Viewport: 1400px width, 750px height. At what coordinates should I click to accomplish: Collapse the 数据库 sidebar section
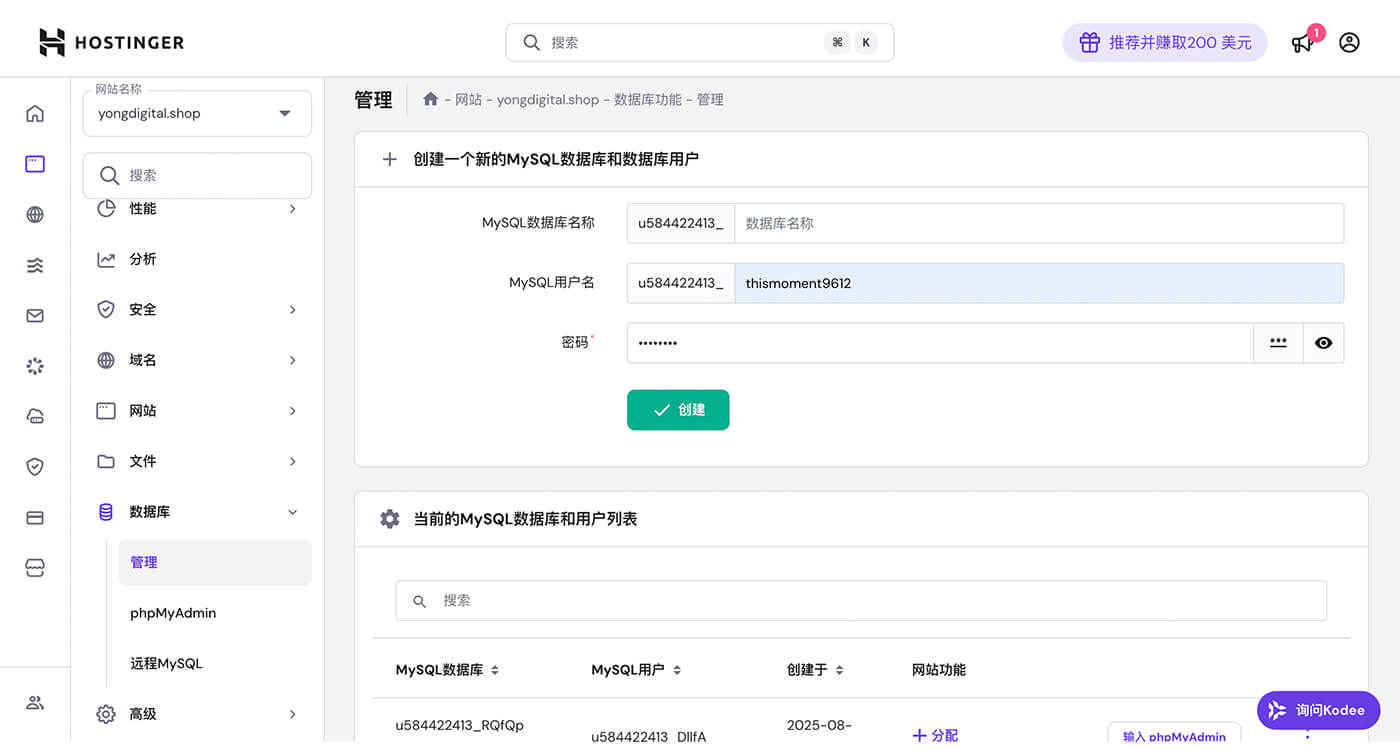pos(293,512)
